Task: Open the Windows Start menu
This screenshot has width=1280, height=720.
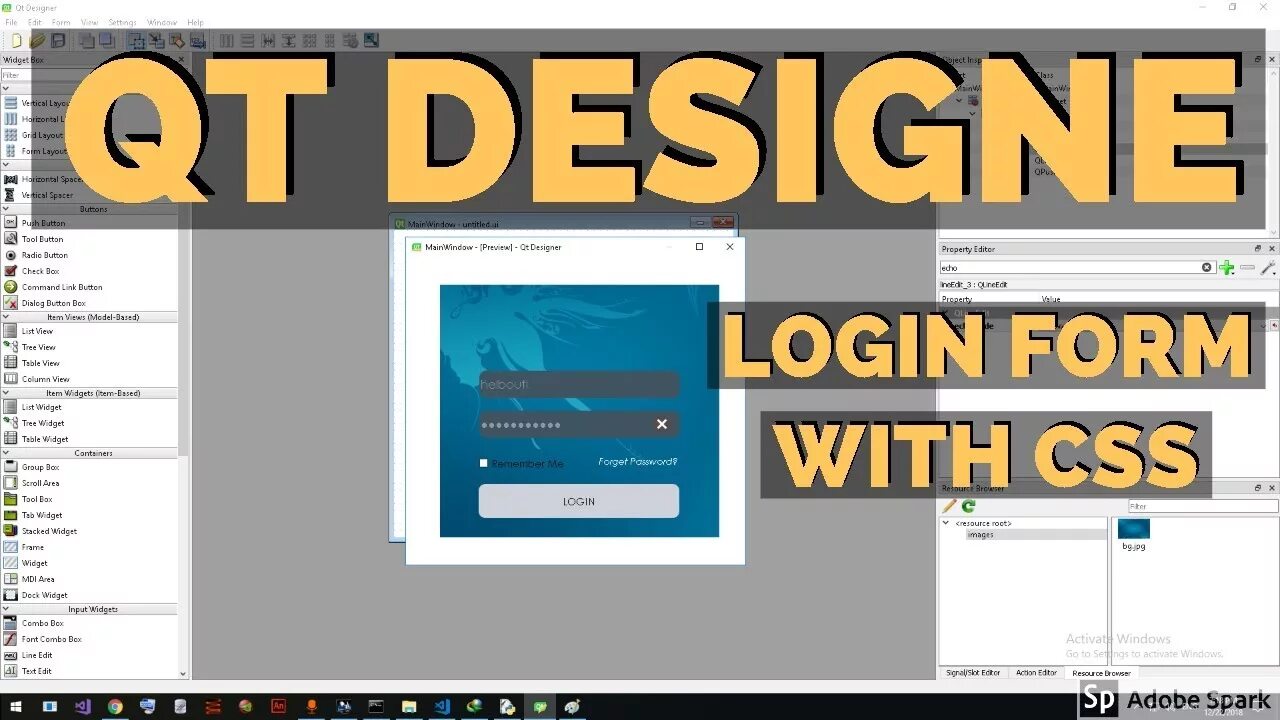Action: tap(16, 707)
